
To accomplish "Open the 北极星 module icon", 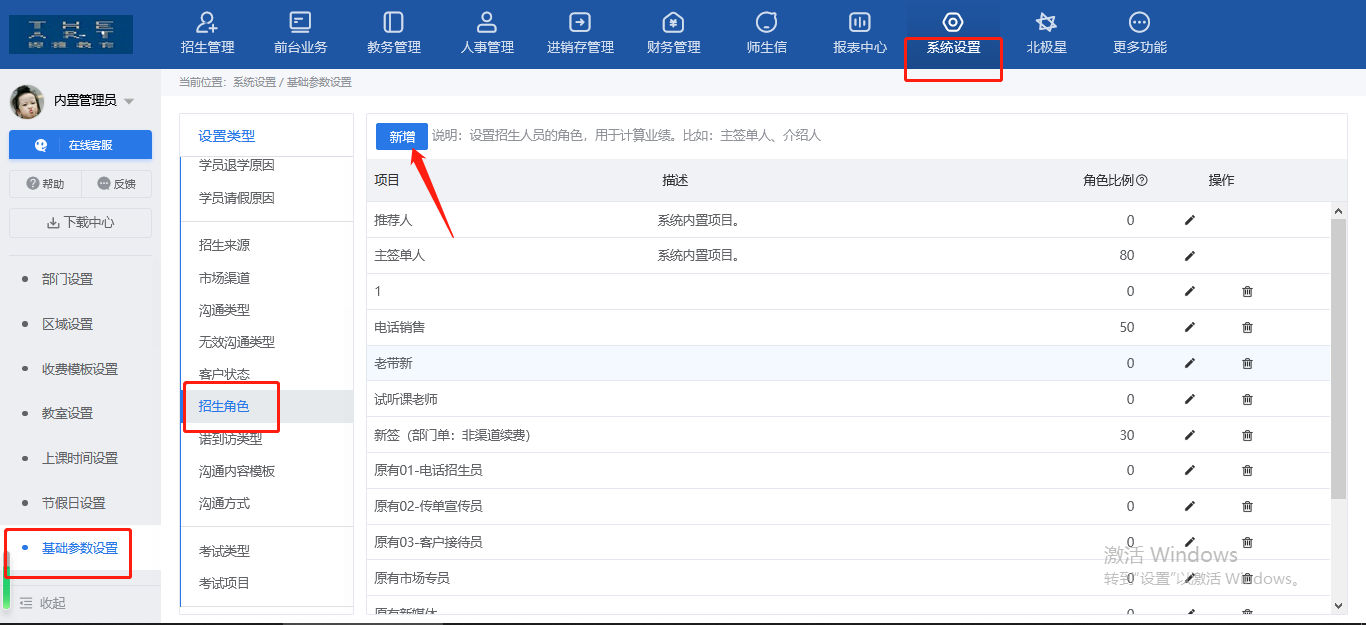I will coord(1046,22).
